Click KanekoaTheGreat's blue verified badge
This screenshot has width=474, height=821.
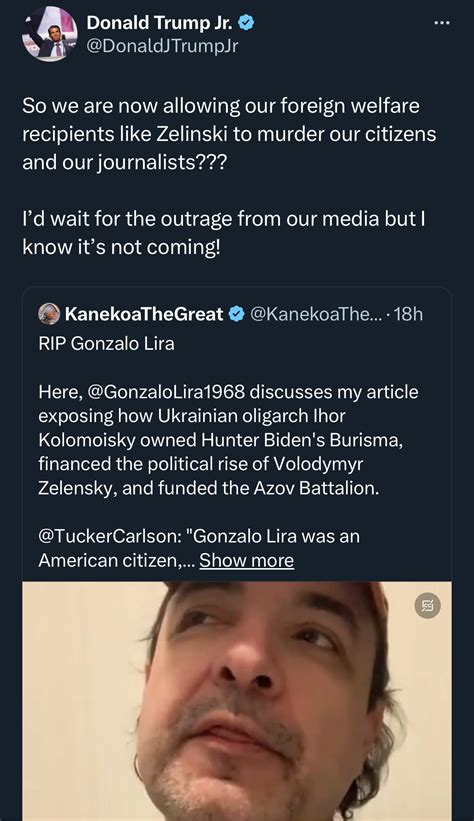pos(237,314)
